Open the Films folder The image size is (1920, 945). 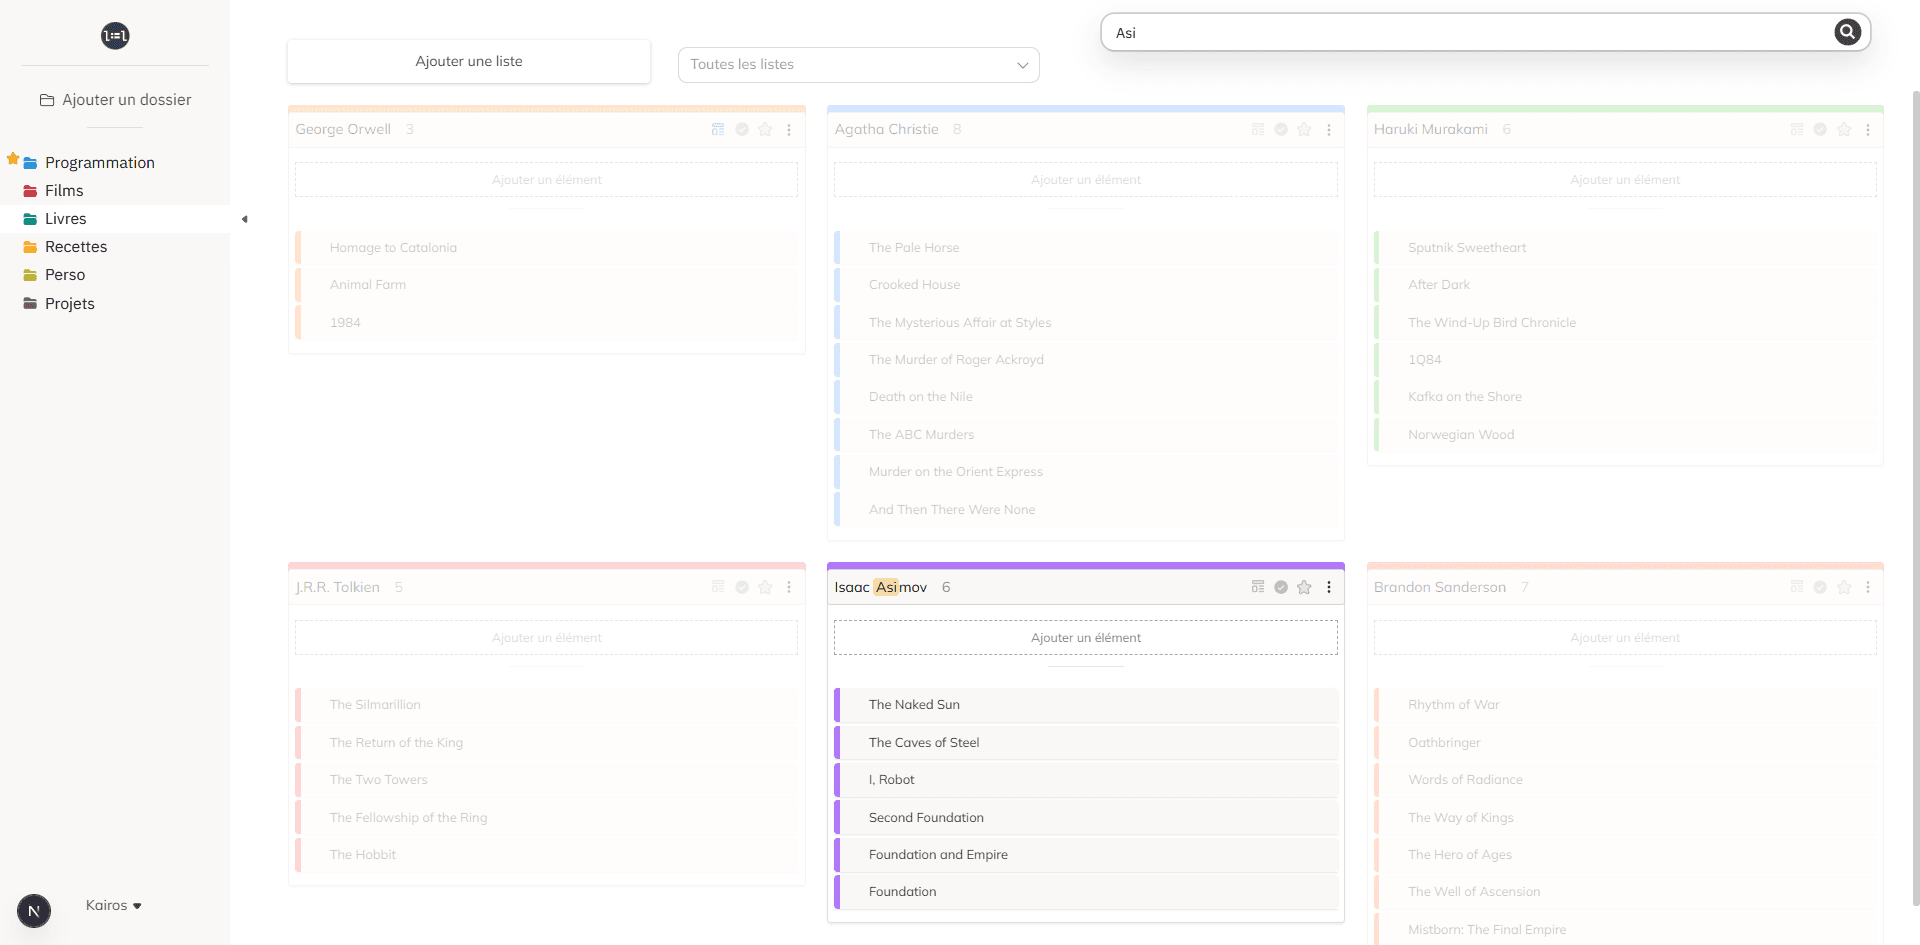pos(64,191)
